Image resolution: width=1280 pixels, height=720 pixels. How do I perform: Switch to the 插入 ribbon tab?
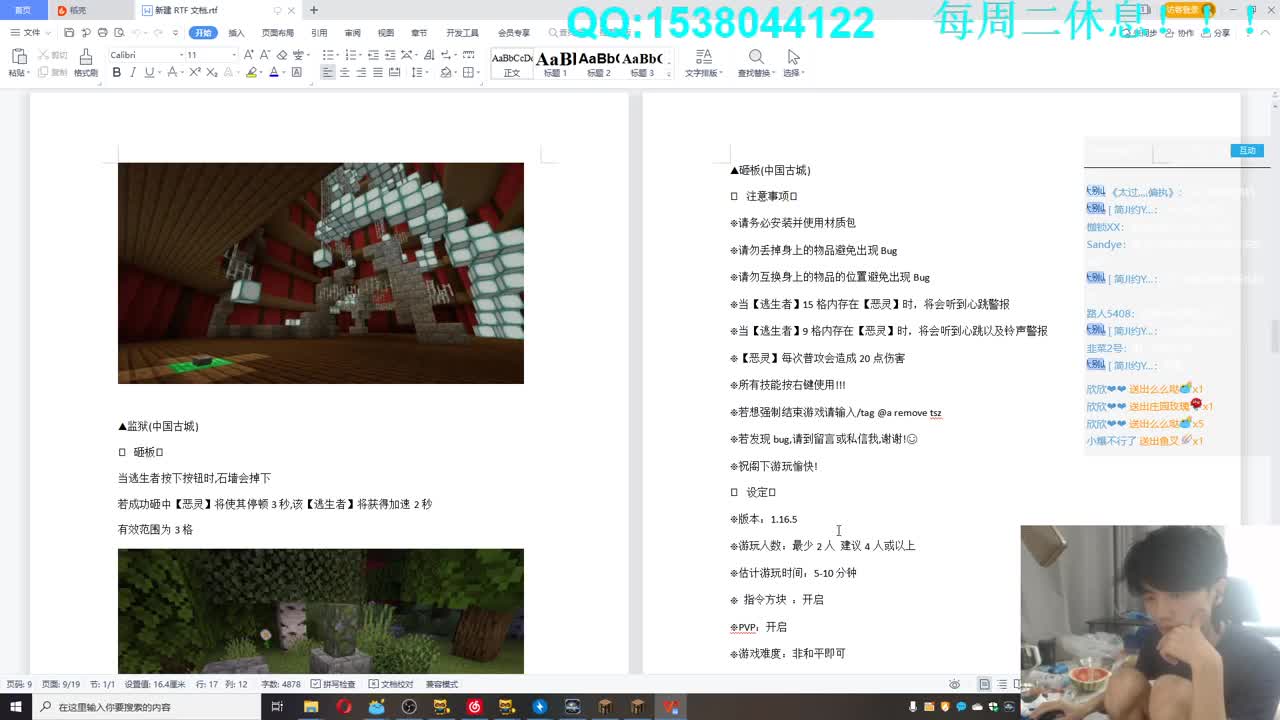[x=236, y=33]
